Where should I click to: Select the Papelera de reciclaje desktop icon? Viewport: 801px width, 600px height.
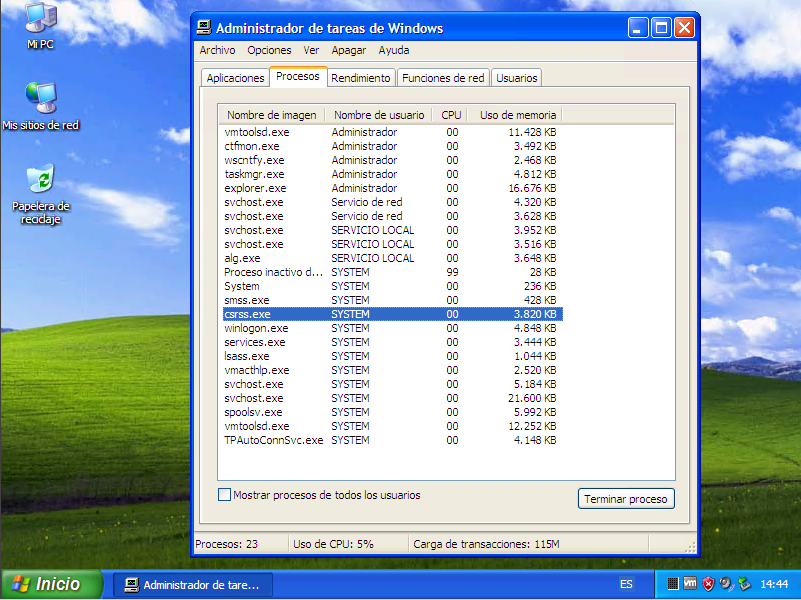(x=40, y=195)
